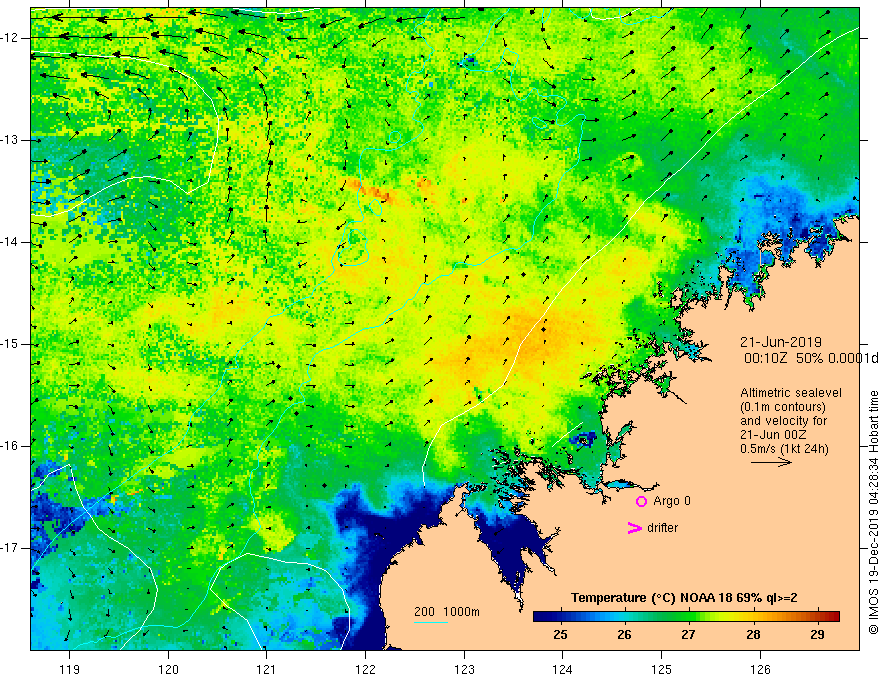Click the latitude axis label '-14'
This screenshot has height=680, width=880.
point(9,242)
